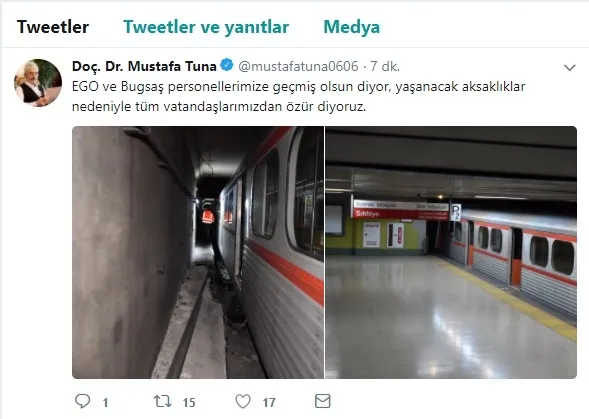
Task: Click the tweet text about EGO ve Bugsaş
Action: pos(298,97)
